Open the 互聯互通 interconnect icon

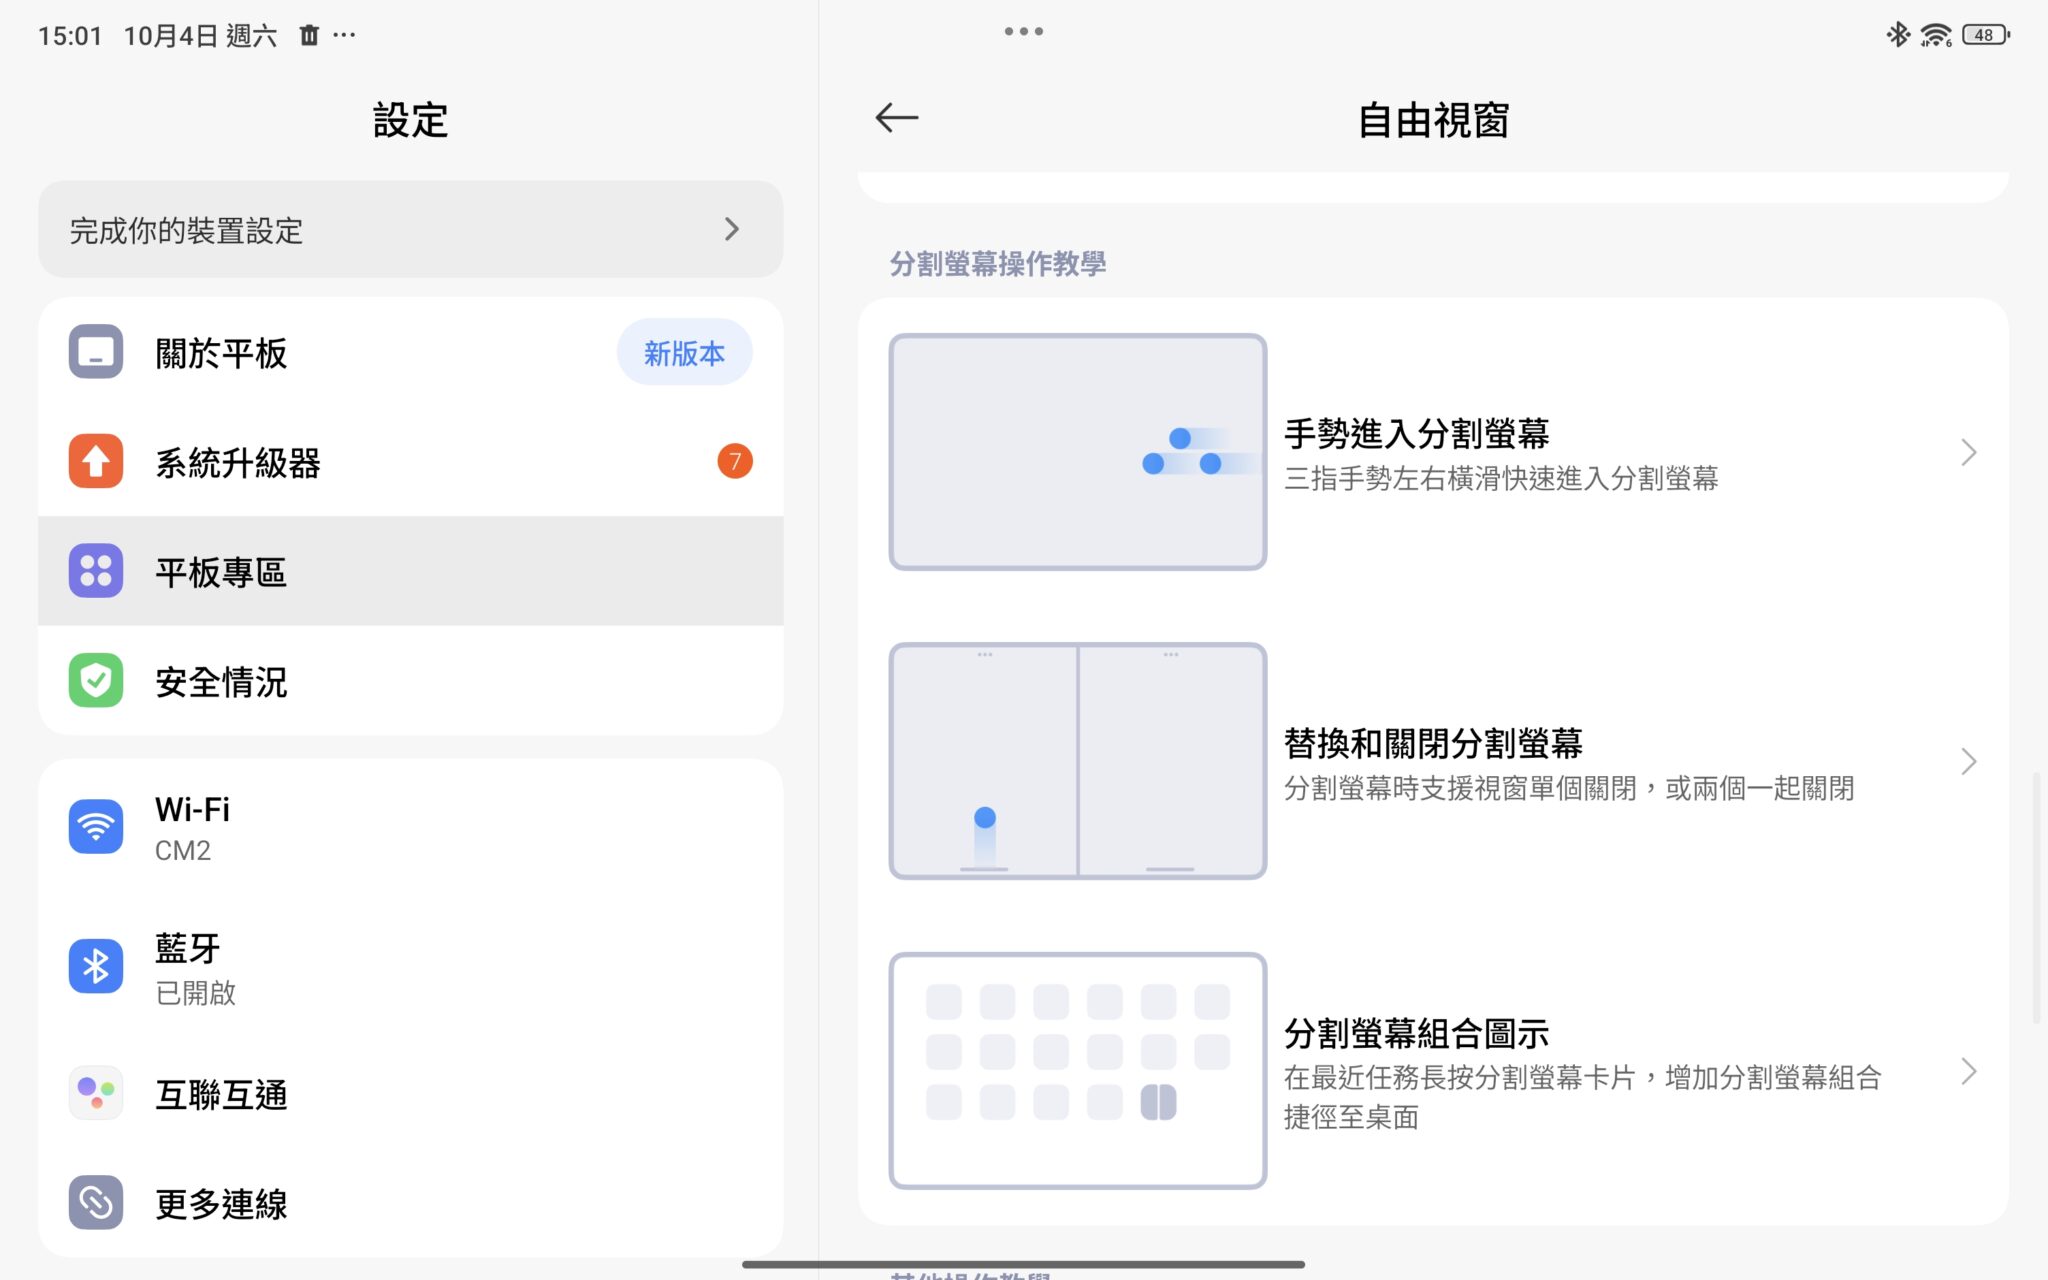(x=96, y=1092)
